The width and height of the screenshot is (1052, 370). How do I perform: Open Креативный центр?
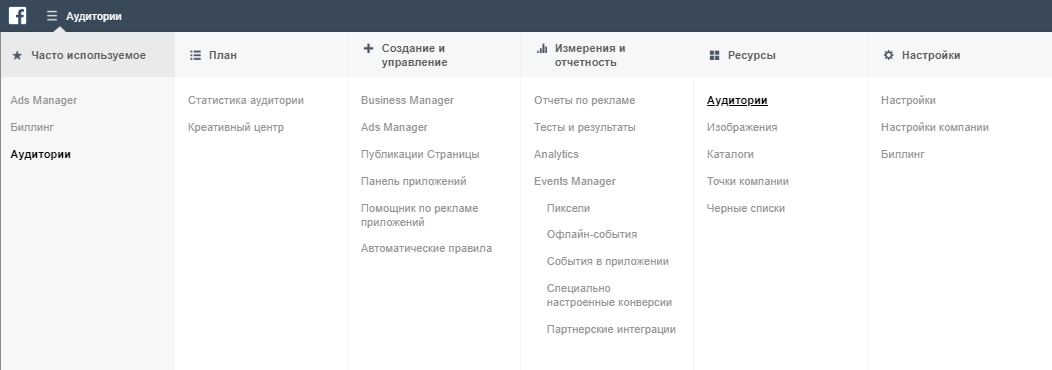pyautogui.click(x=235, y=128)
